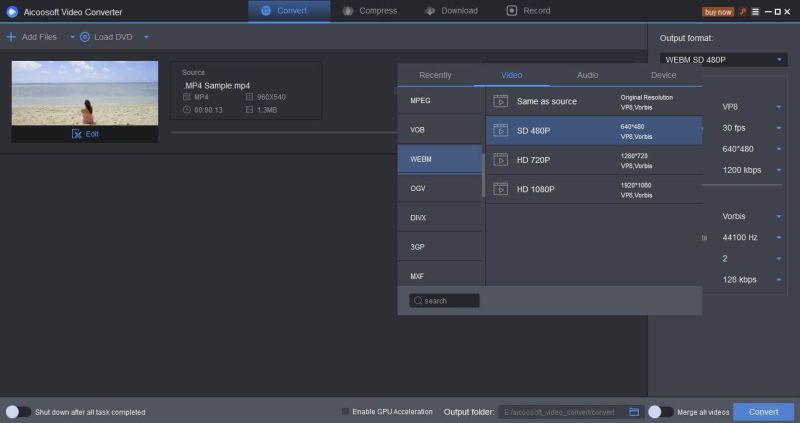Viewport: 800px width, 423px height.
Task: Click the register key icon
Action: (x=742, y=12)
